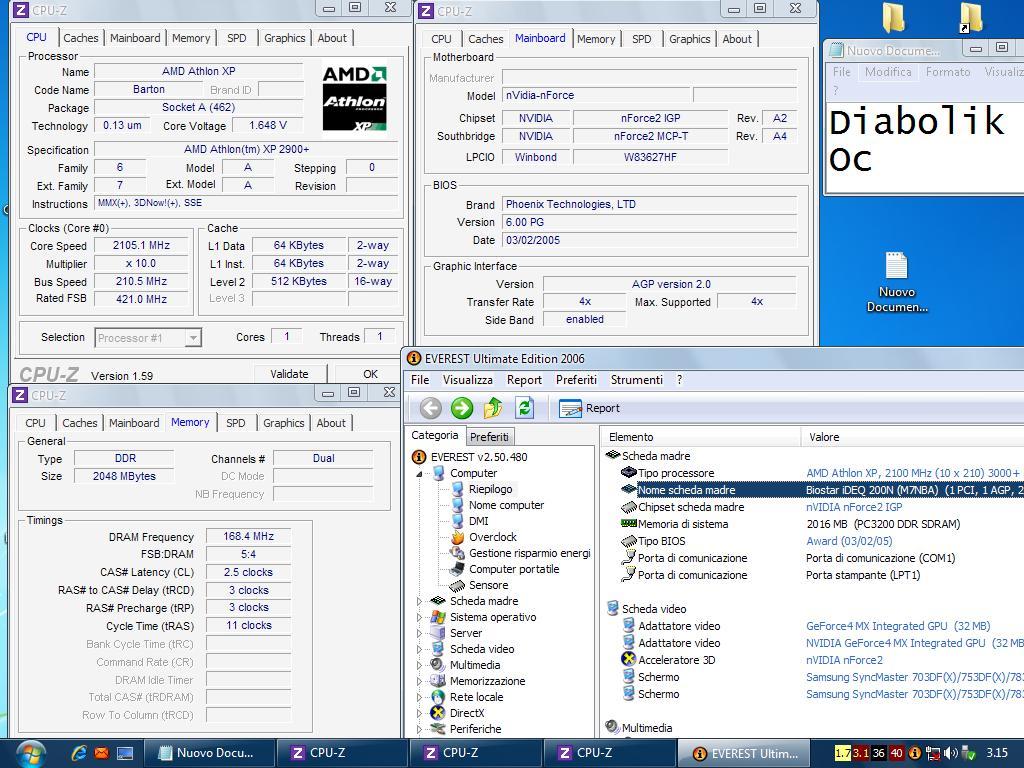Select Nome computer tree item
The width and height of the screenshot is (1024, 768).
506,505
